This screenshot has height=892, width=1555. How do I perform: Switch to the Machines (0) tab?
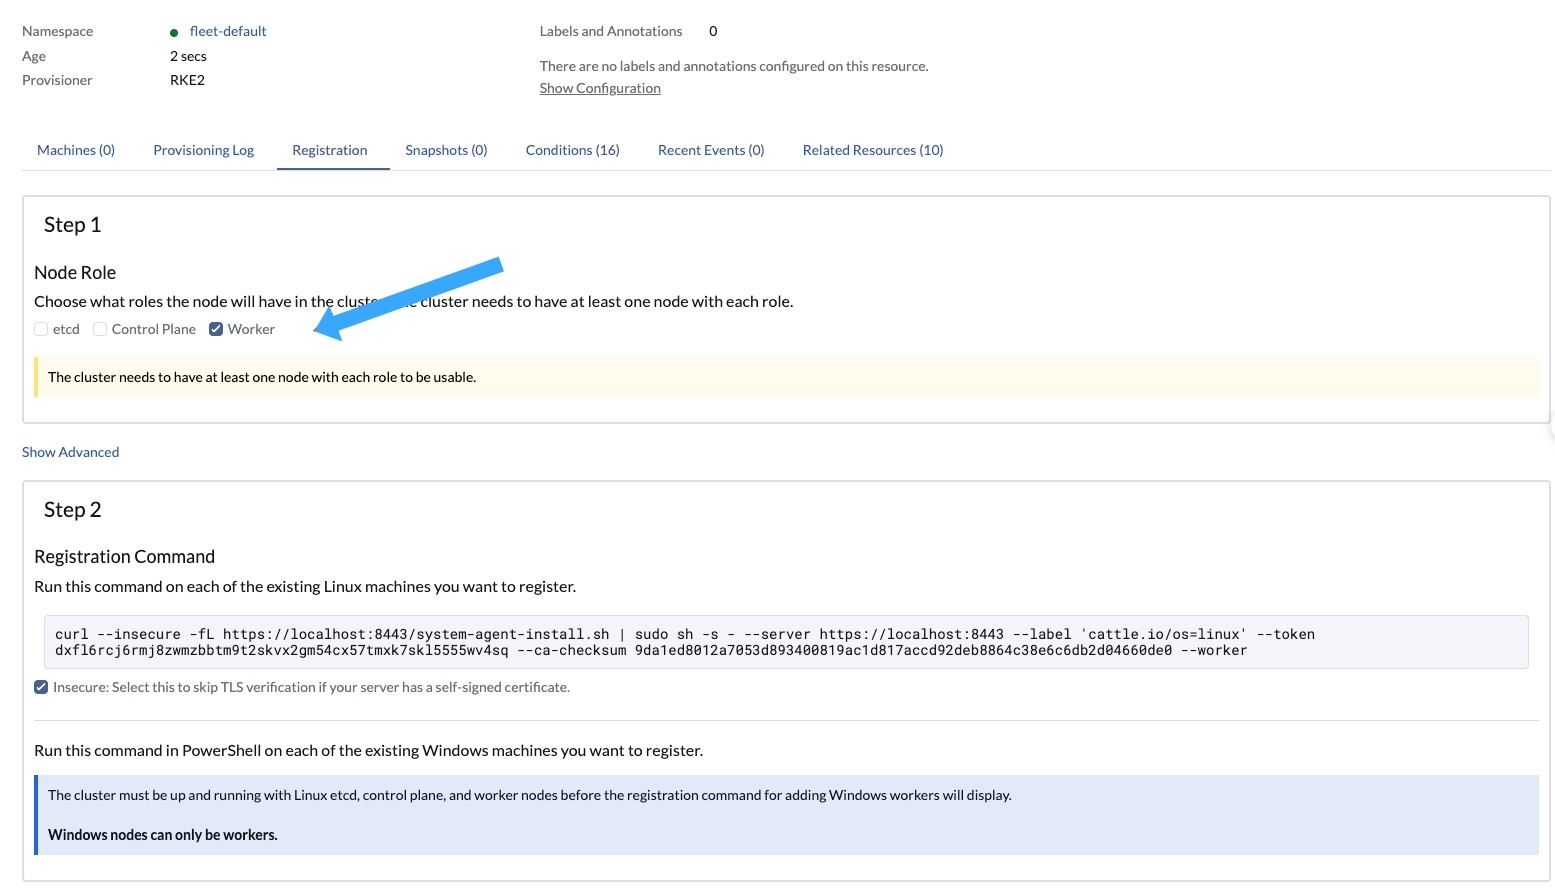point(75,149)
